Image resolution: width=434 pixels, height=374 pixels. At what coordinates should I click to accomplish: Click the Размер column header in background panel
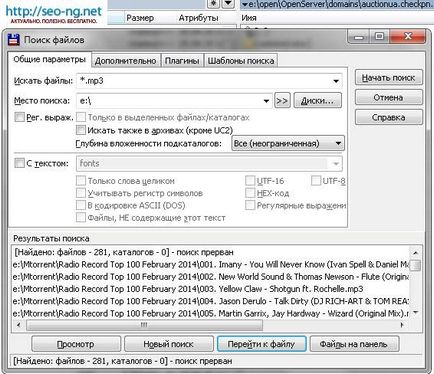pyautogui.click(x=140, y=18)
